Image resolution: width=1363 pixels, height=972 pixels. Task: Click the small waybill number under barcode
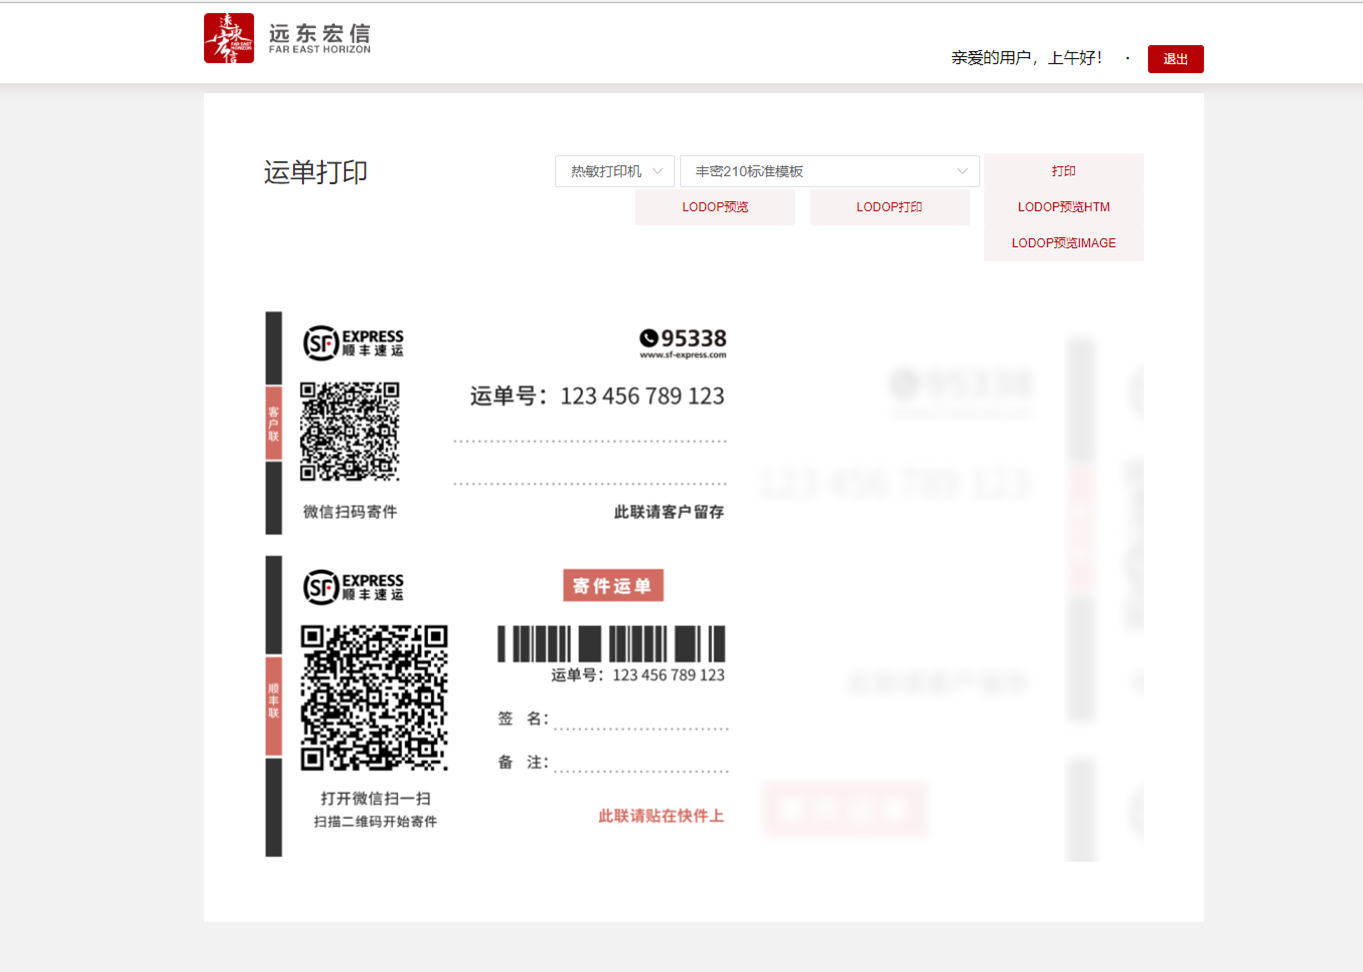pos(638,675)
